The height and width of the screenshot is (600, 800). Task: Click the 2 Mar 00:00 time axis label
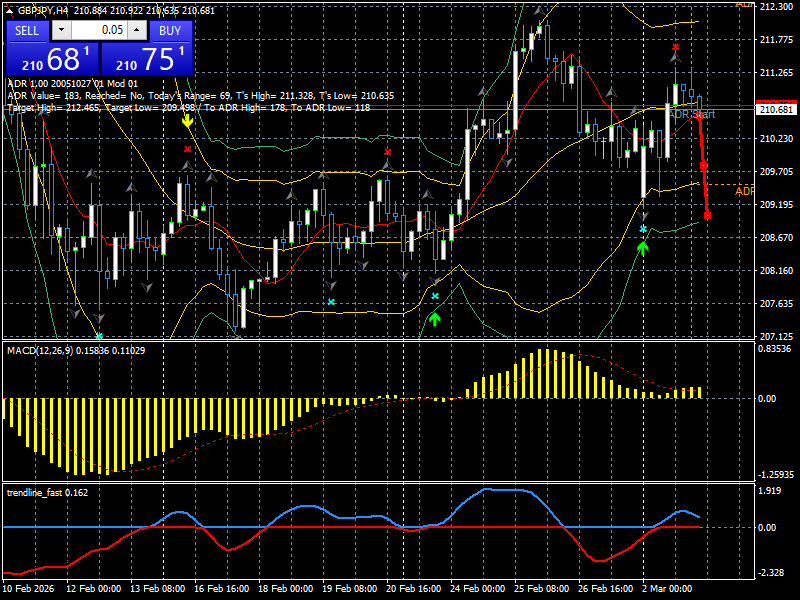667,589
